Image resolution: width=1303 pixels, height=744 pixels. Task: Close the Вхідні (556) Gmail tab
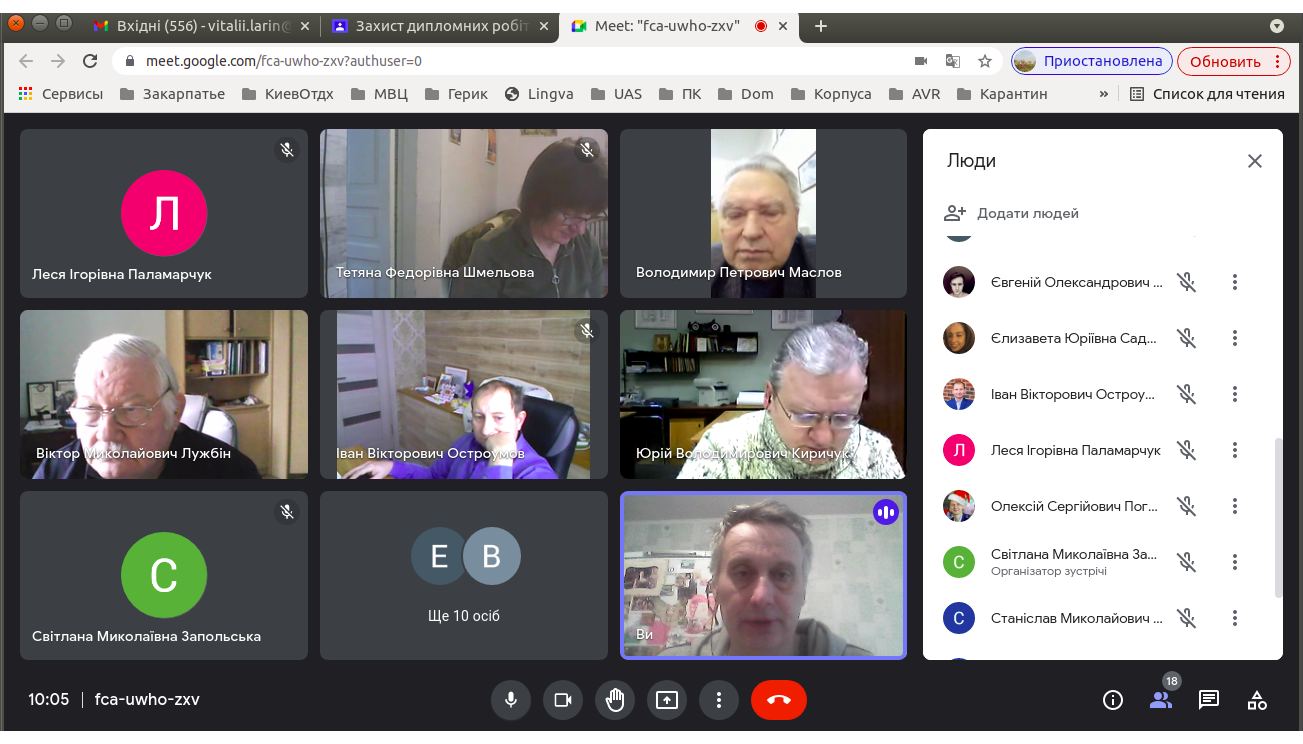305,26
